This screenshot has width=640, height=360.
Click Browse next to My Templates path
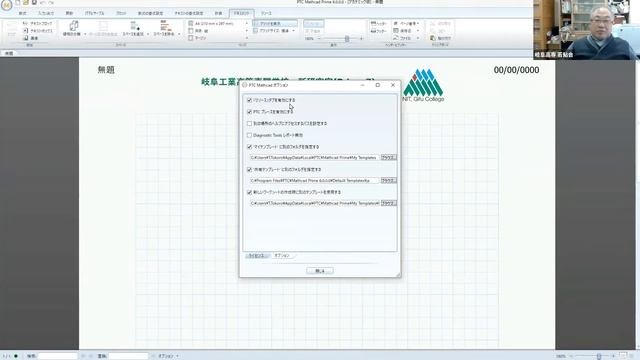pyautogui.click(x=389, y=157)
